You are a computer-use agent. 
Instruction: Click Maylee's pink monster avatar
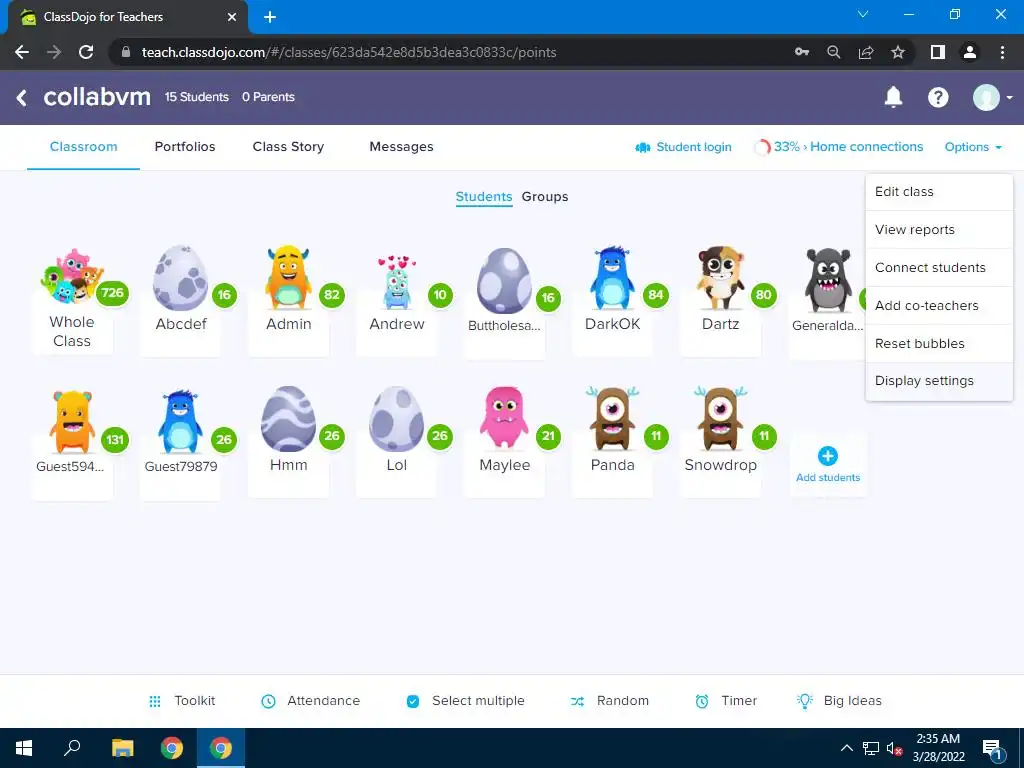point(504,417)
